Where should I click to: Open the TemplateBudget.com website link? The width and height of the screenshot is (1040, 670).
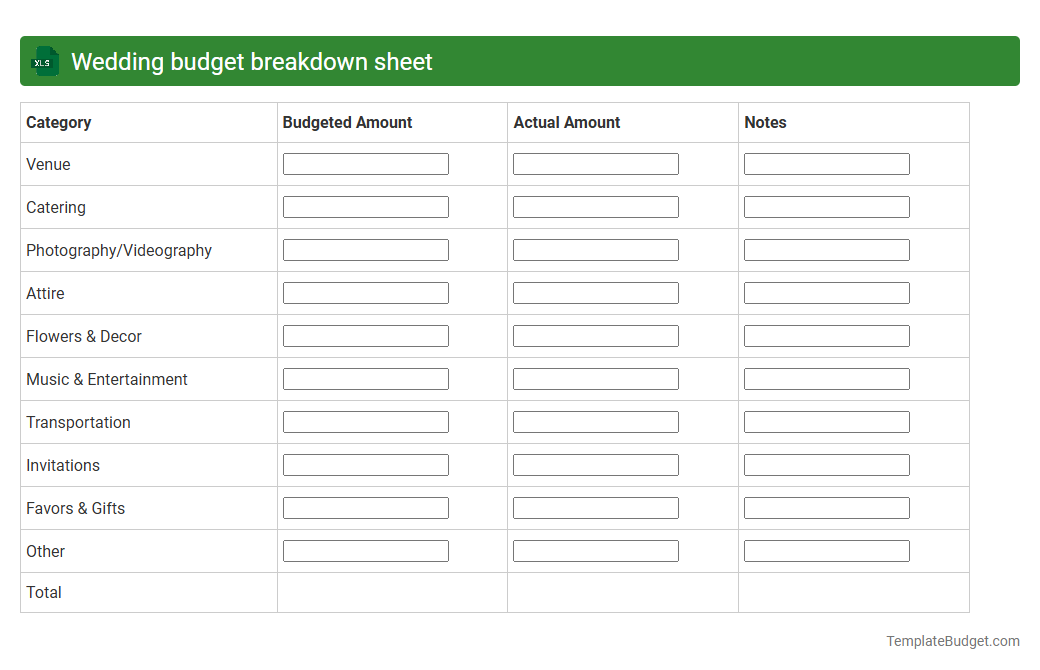click(955, 639)
